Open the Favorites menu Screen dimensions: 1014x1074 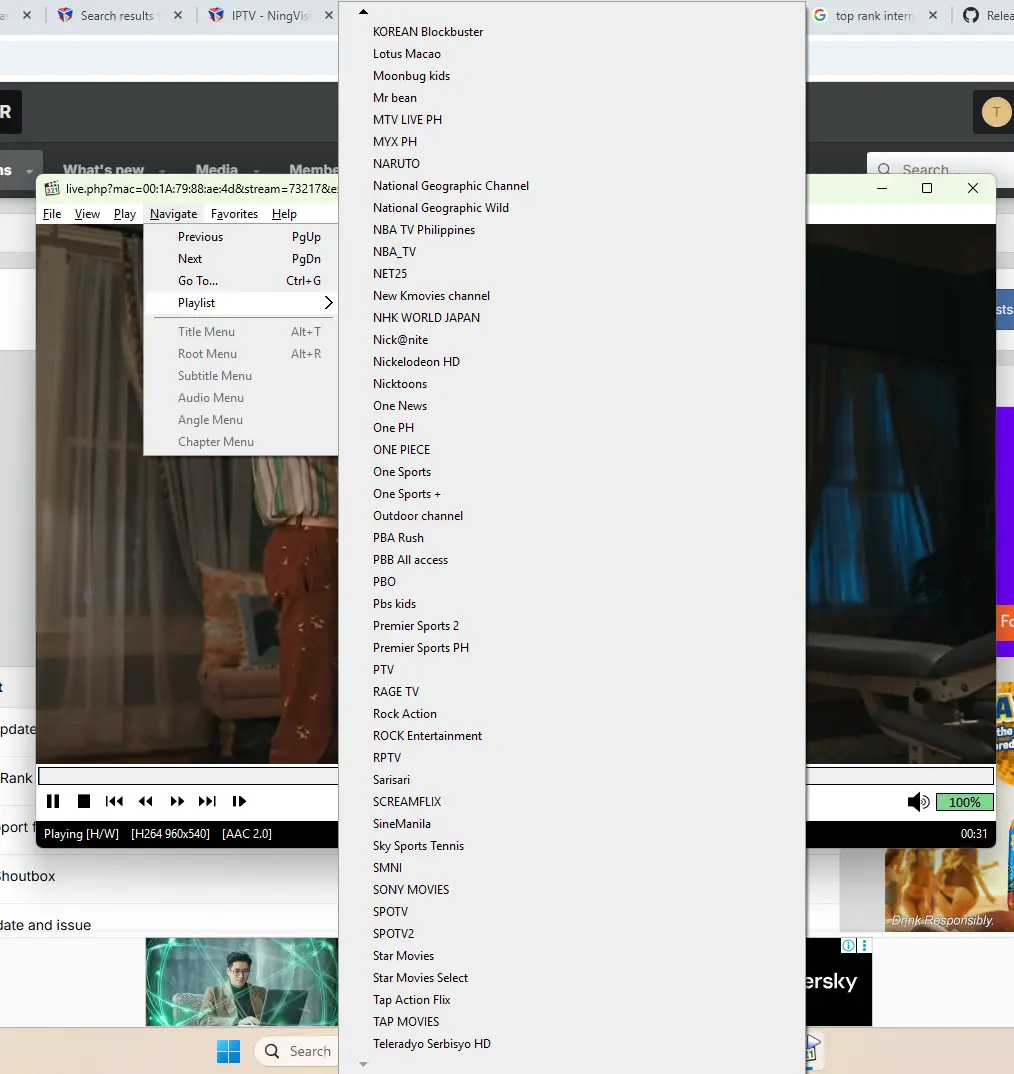pyautogui.click(x=234, y=214)
